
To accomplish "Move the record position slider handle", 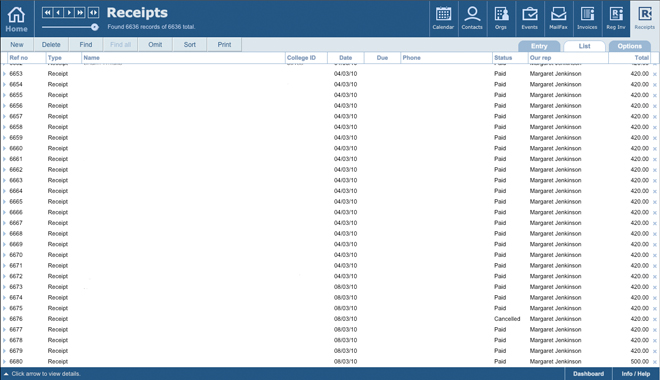I will 95,27.
